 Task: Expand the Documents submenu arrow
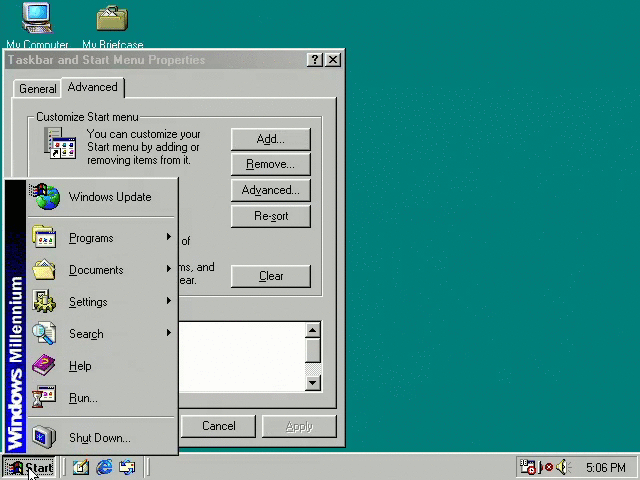[x=169, y=269]
